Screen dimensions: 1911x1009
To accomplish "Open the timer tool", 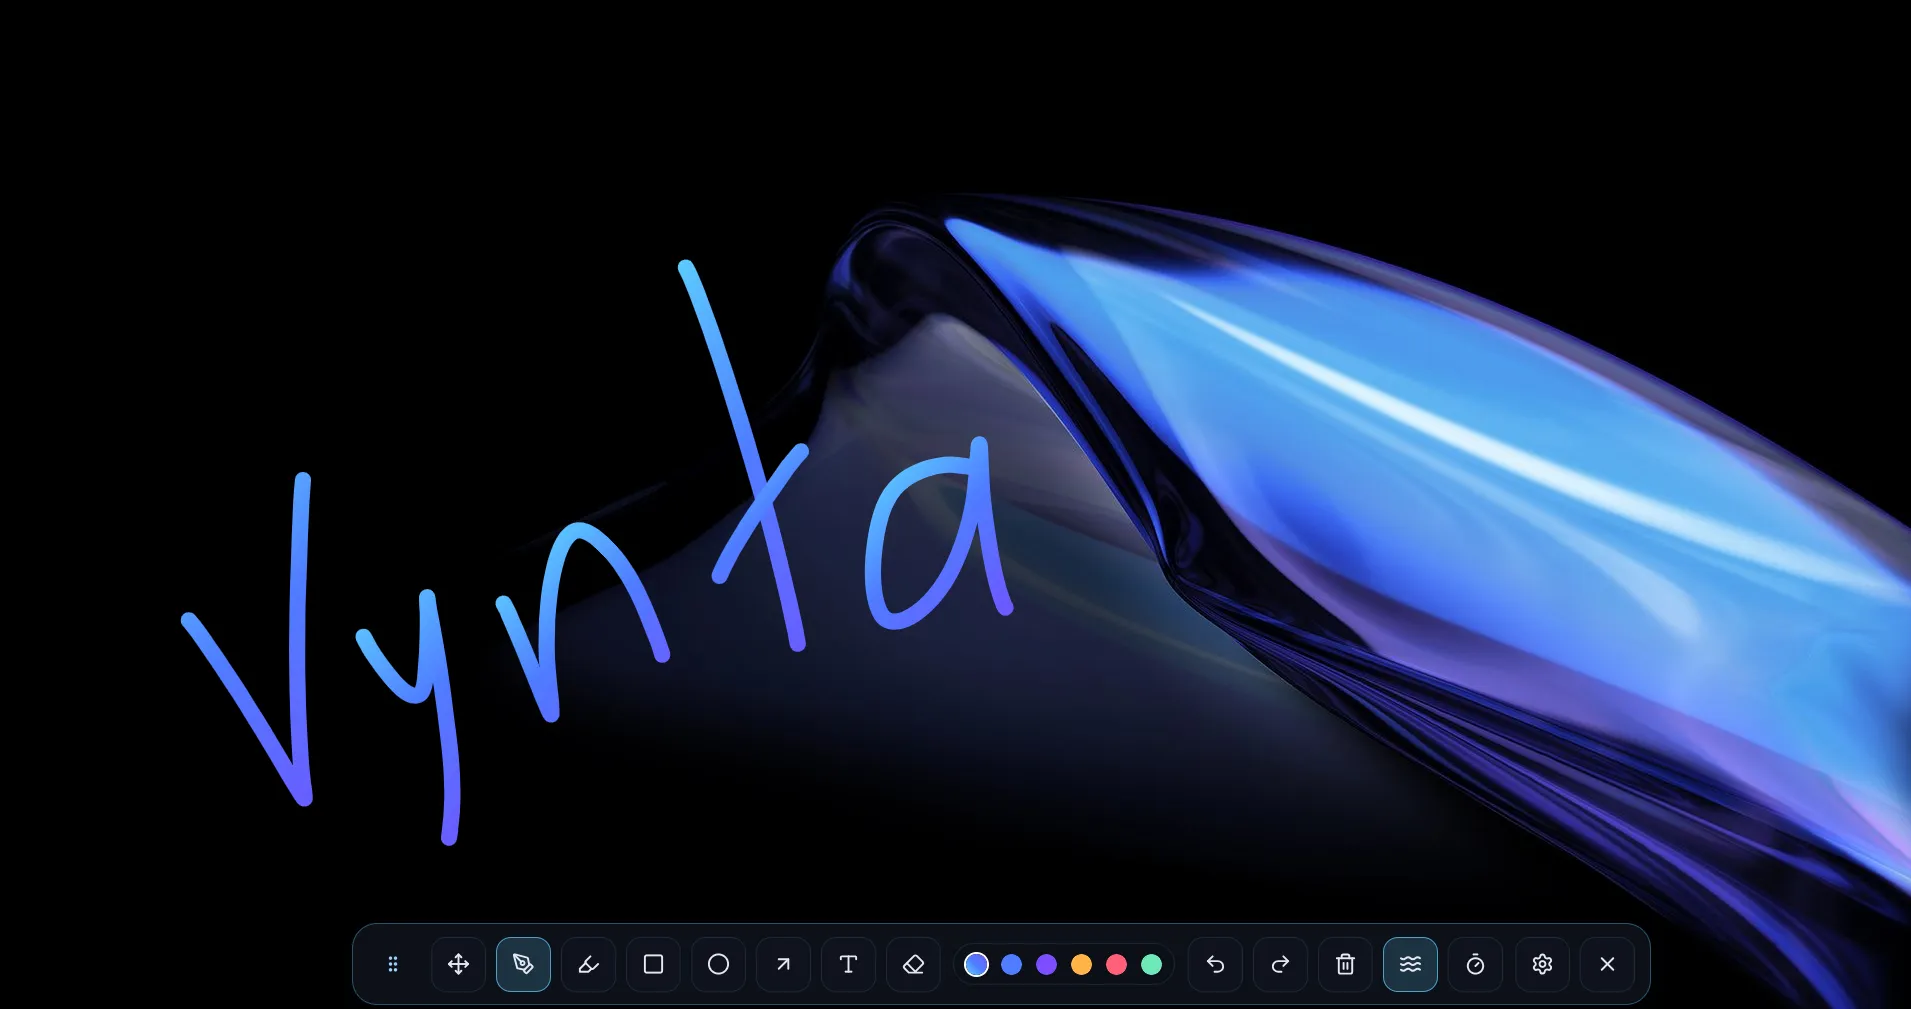I will pos(1475,964).
